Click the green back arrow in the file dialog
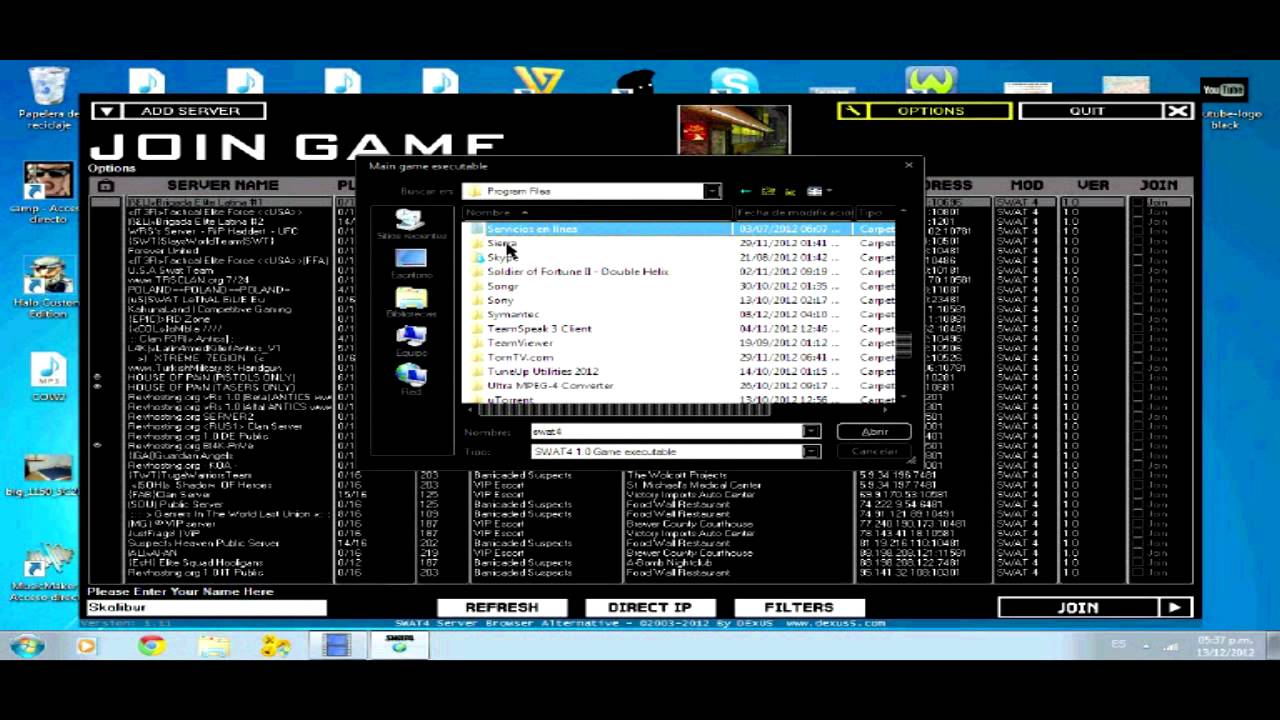 745,191
